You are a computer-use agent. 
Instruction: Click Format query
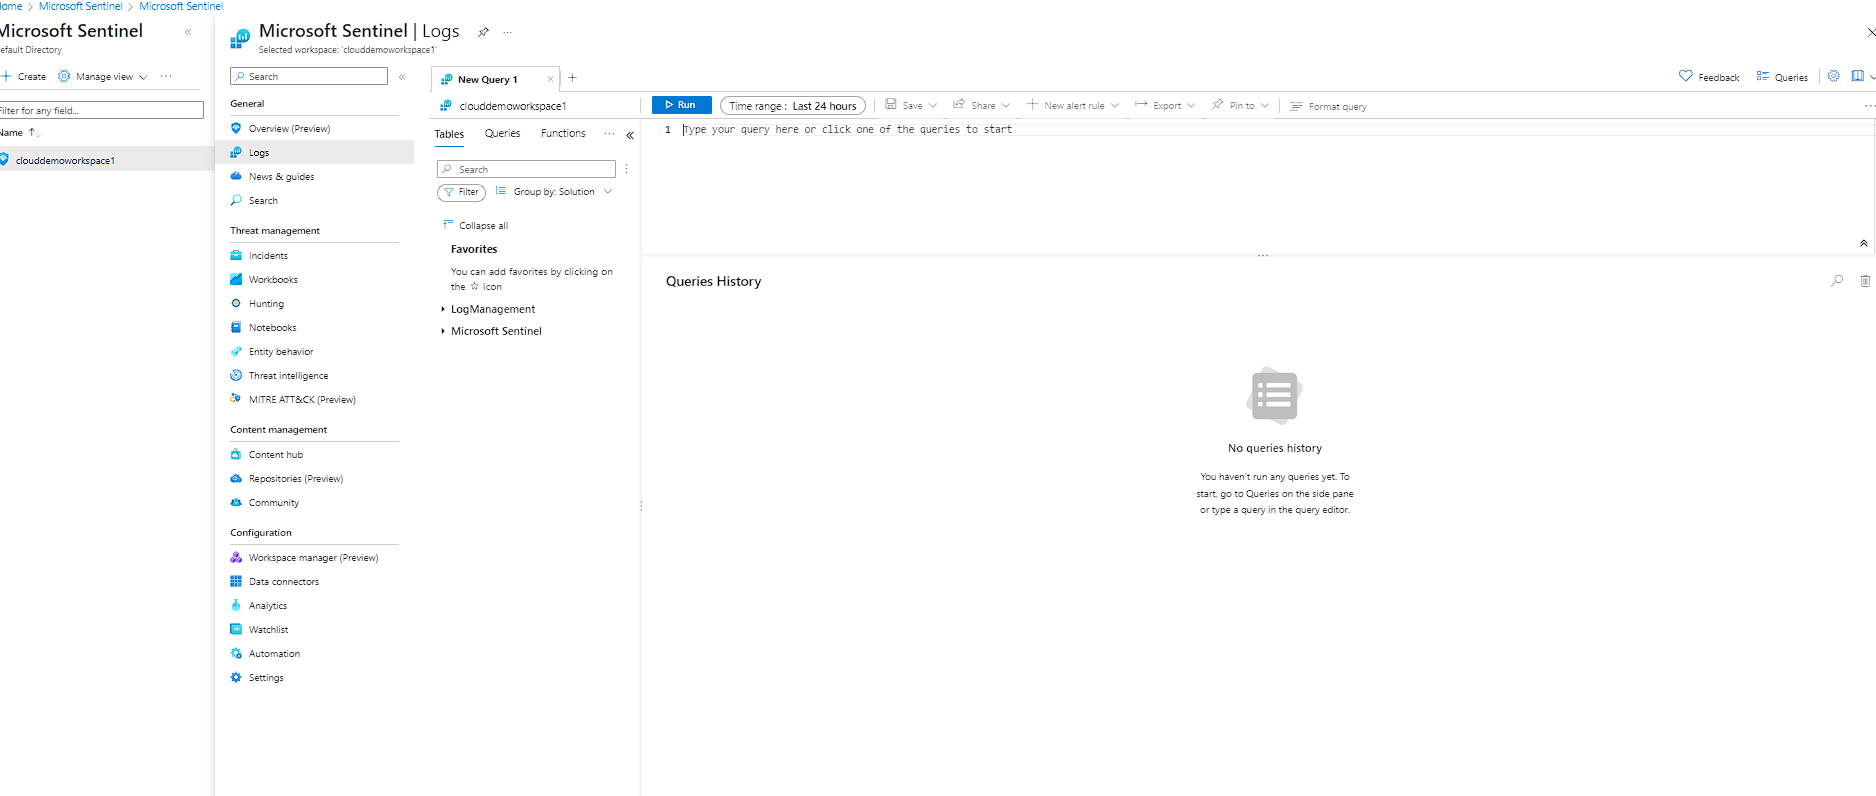pyautogui.click(x=1328, y=106)
